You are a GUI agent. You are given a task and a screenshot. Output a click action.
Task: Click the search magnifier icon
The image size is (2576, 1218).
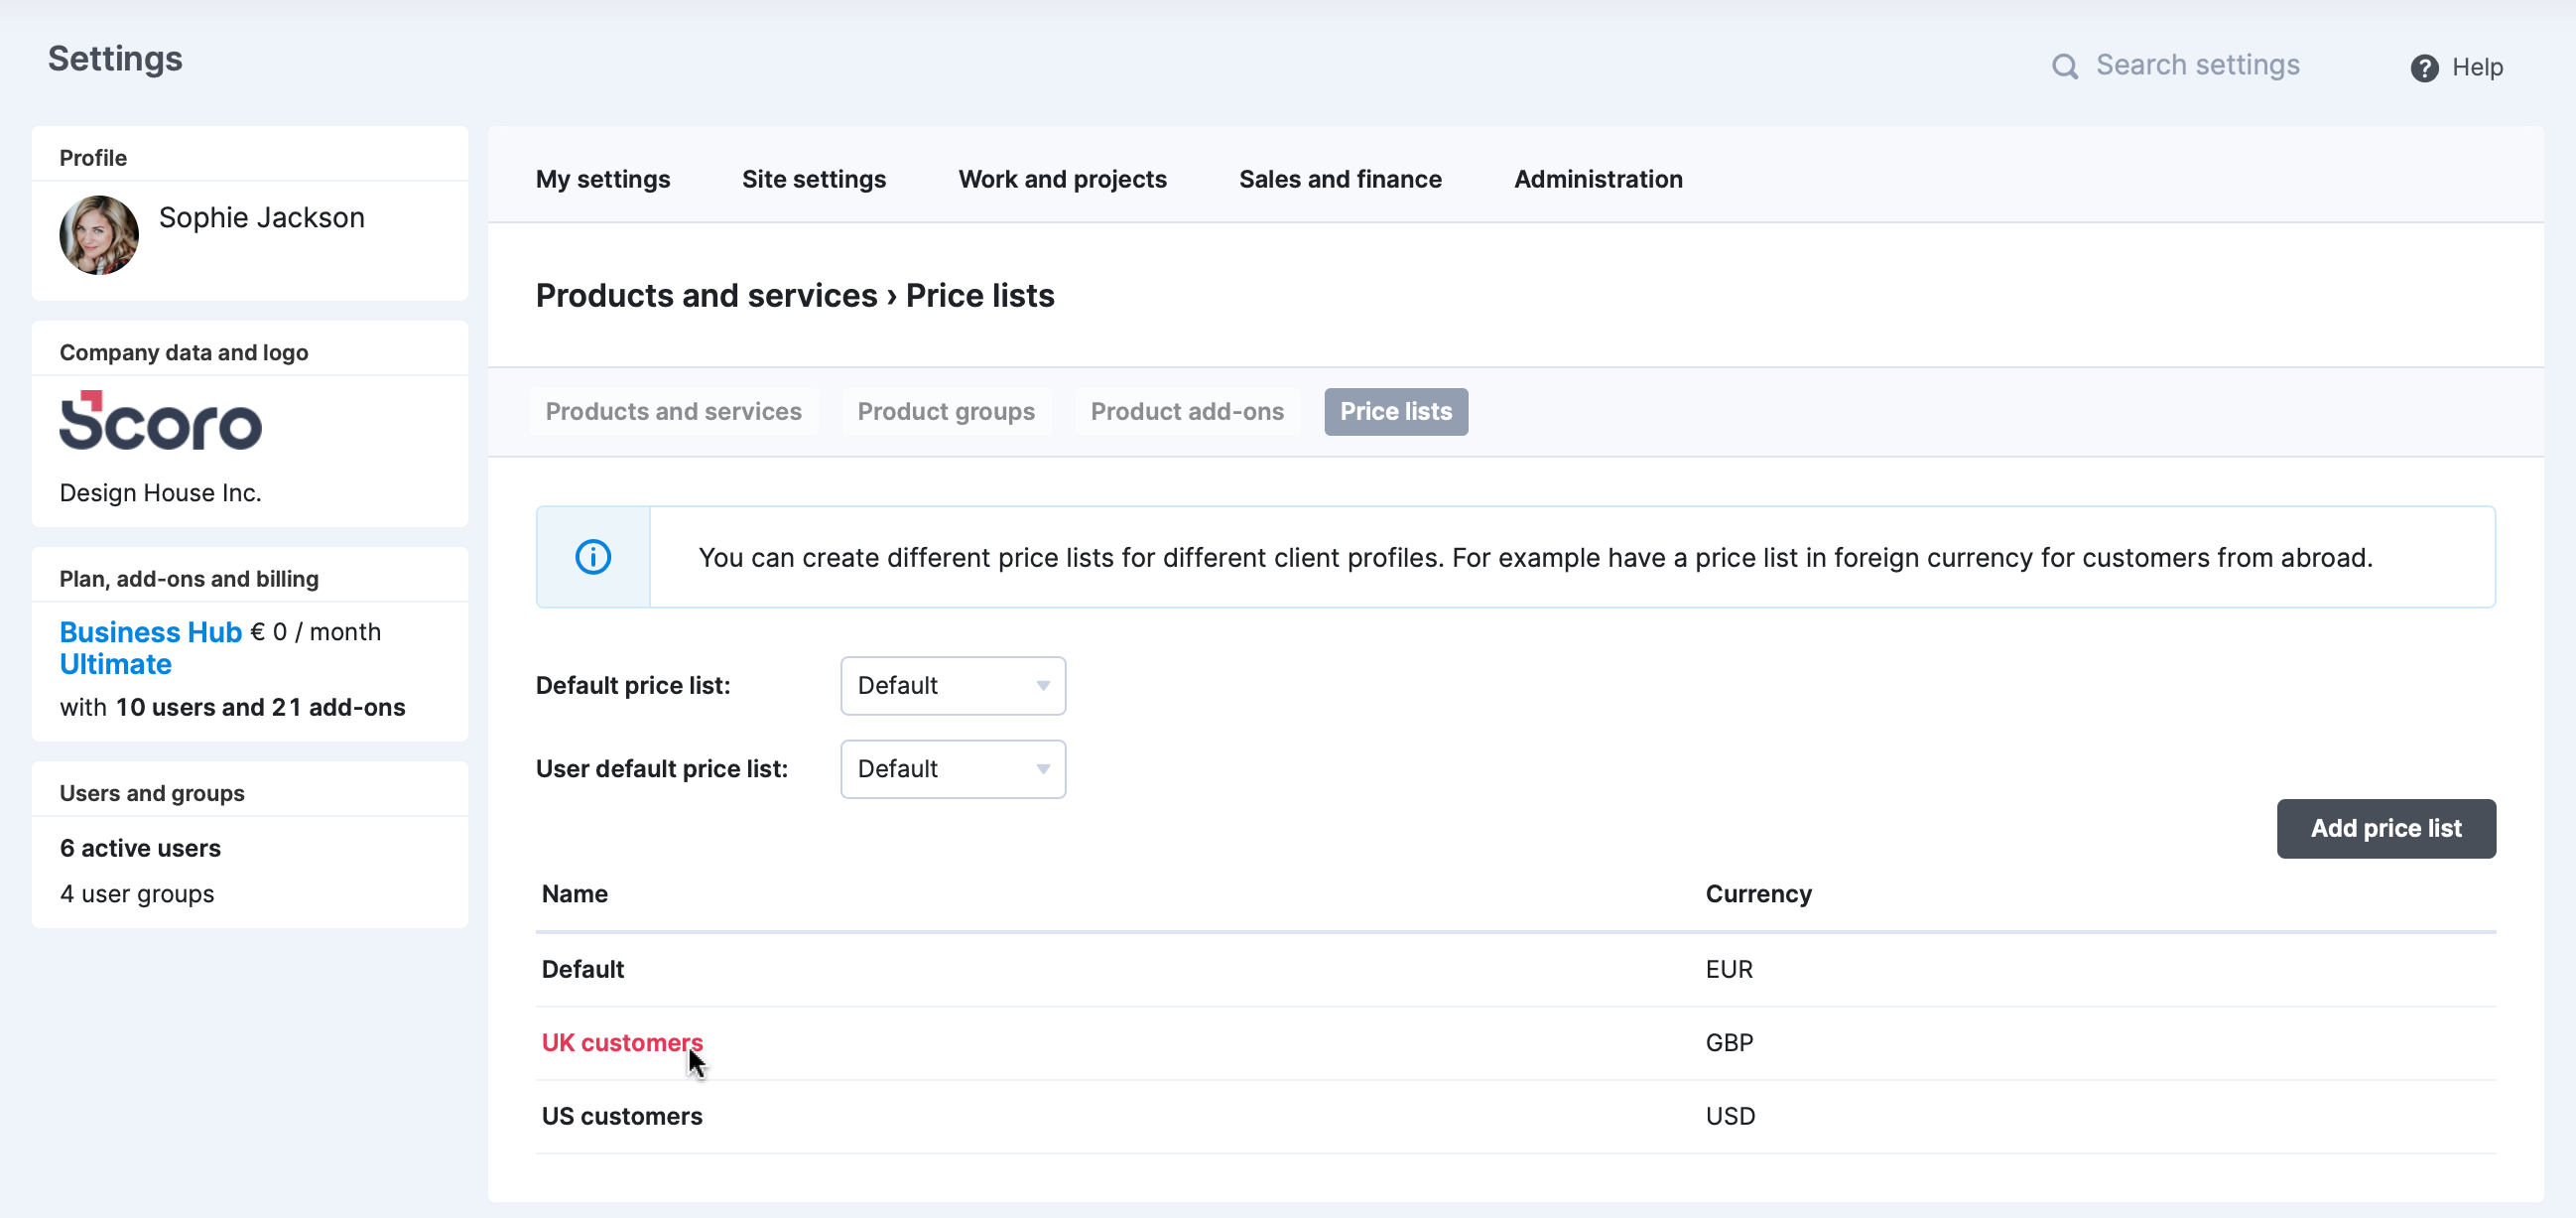click(x=2064, y=66)
